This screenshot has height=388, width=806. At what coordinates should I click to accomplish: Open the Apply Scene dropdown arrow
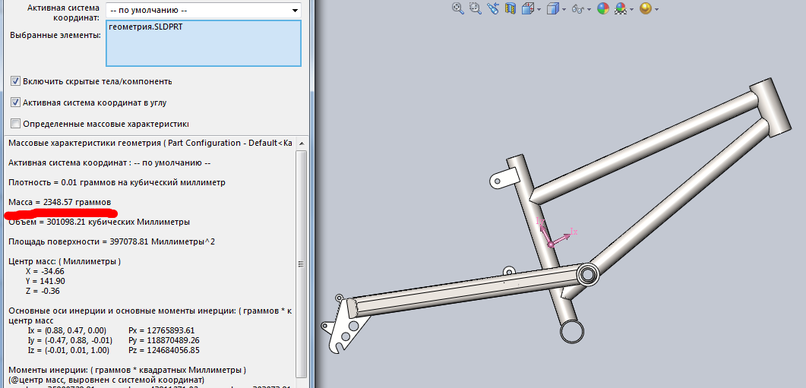pos(631,9)
